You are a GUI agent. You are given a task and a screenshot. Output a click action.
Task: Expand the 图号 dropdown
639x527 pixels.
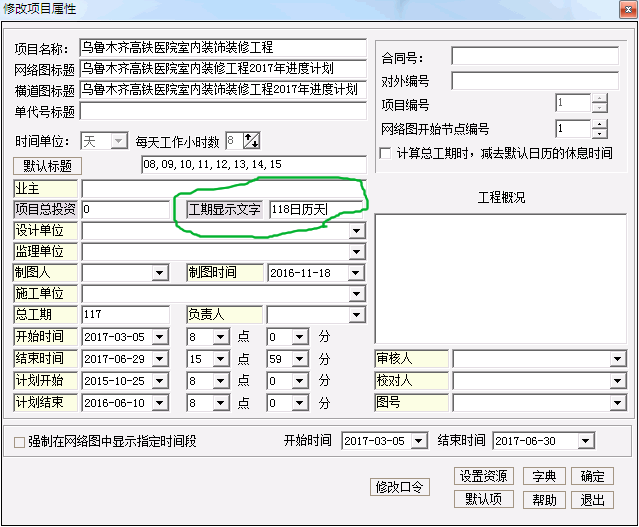(617, 403)
